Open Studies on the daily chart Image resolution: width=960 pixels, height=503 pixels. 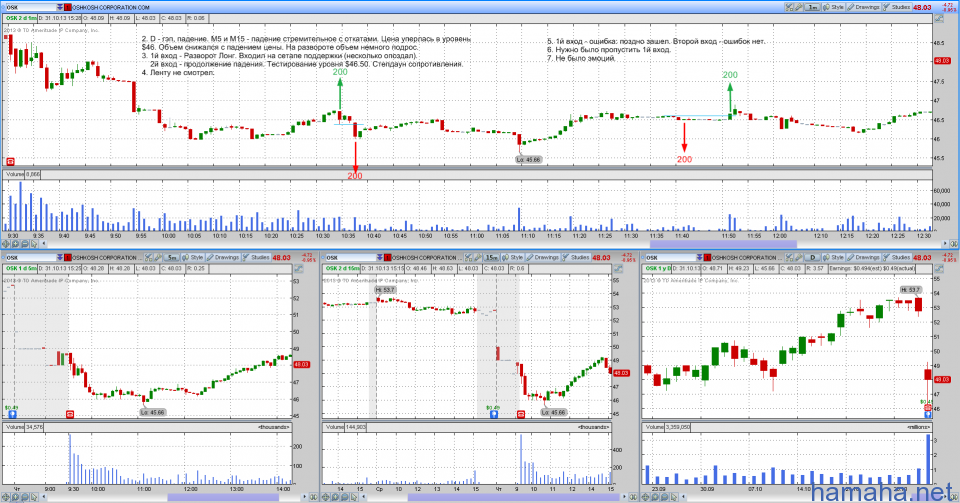[x=896, y=258]
